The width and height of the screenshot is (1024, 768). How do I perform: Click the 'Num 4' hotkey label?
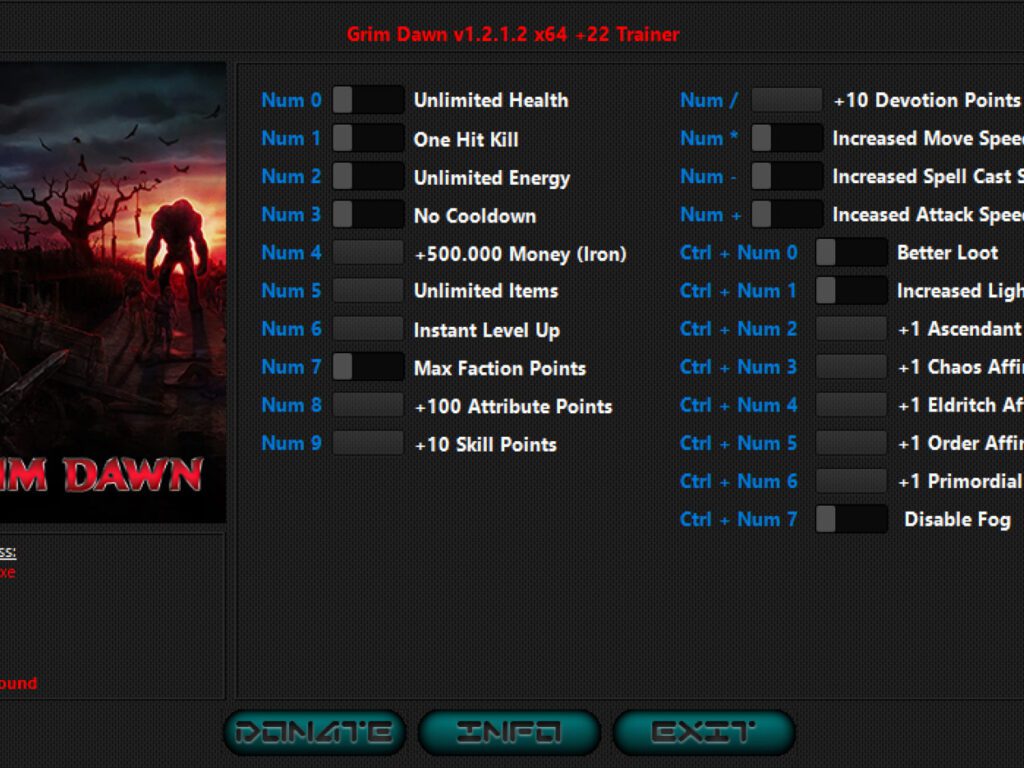(x=291, y=253)
